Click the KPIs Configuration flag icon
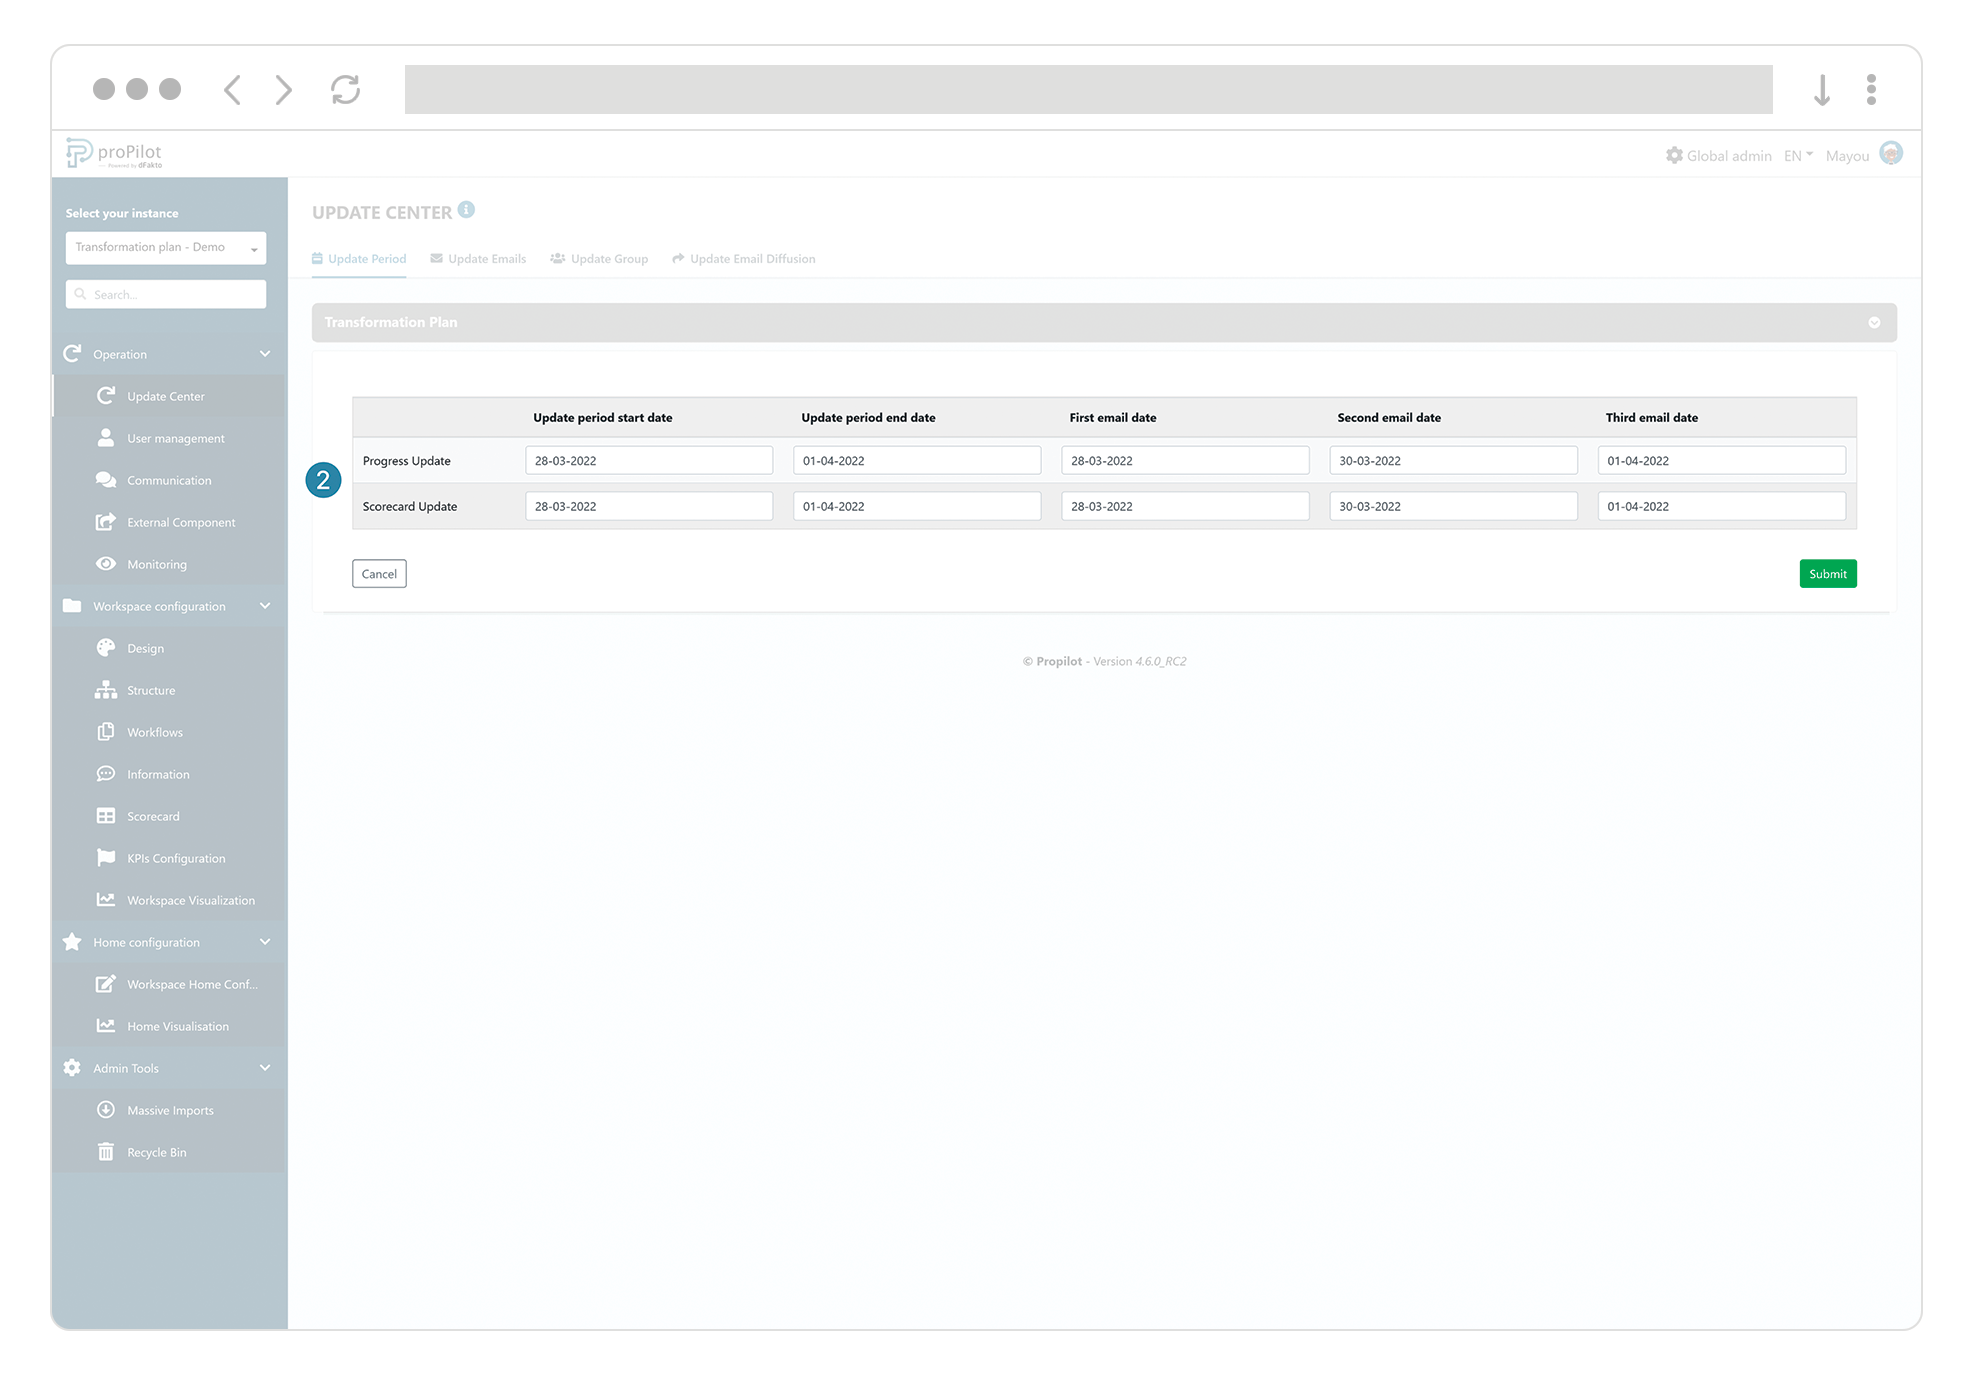This screenshot has width=1973, height=1384. (106, 858)
